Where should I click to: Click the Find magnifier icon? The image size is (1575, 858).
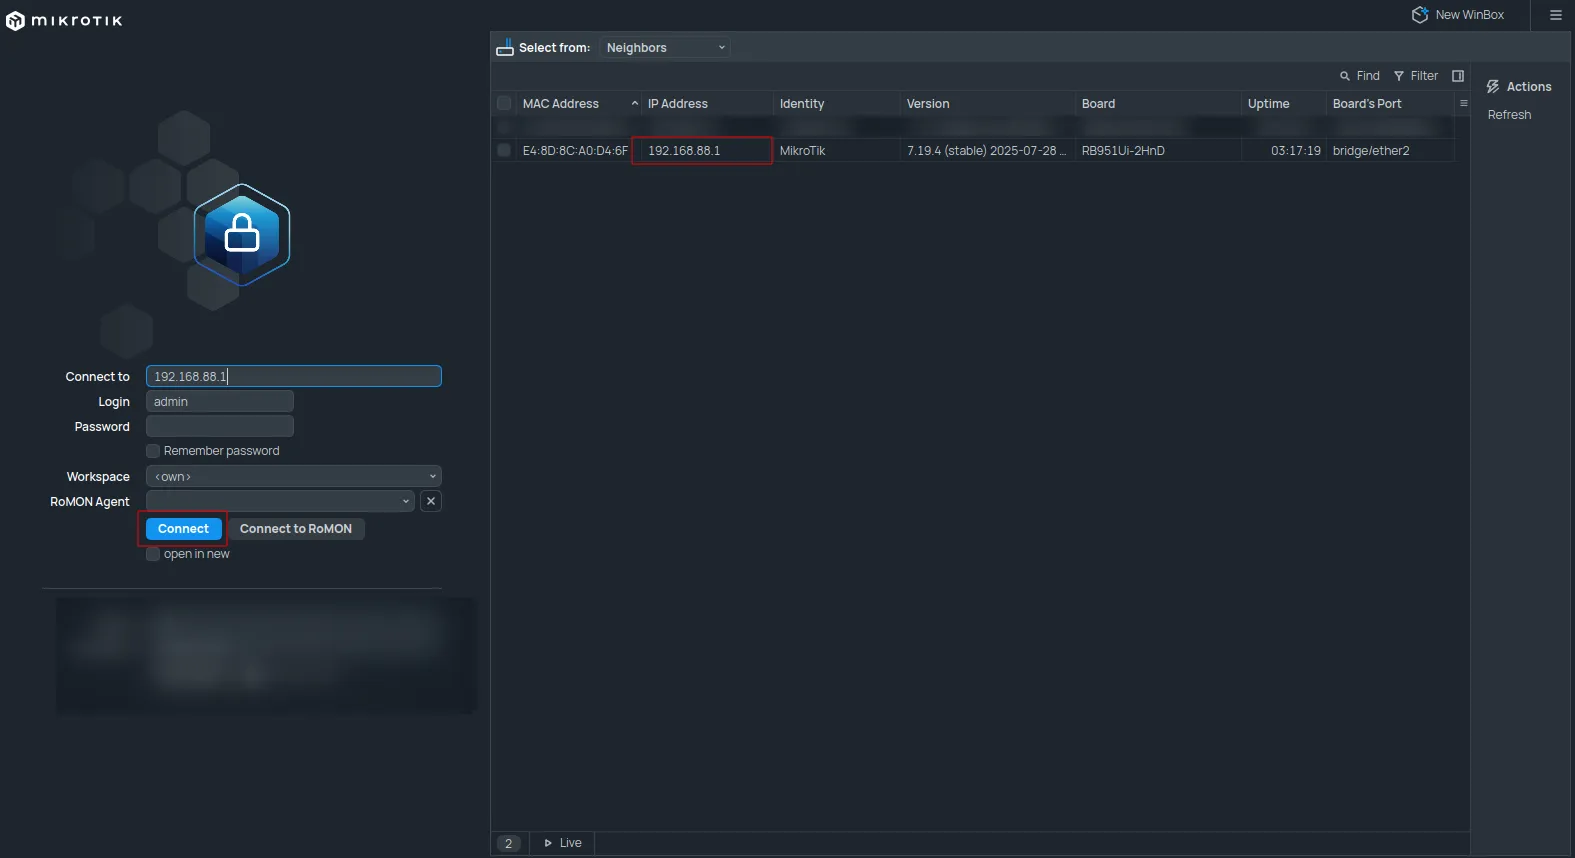click(1345, 76)
